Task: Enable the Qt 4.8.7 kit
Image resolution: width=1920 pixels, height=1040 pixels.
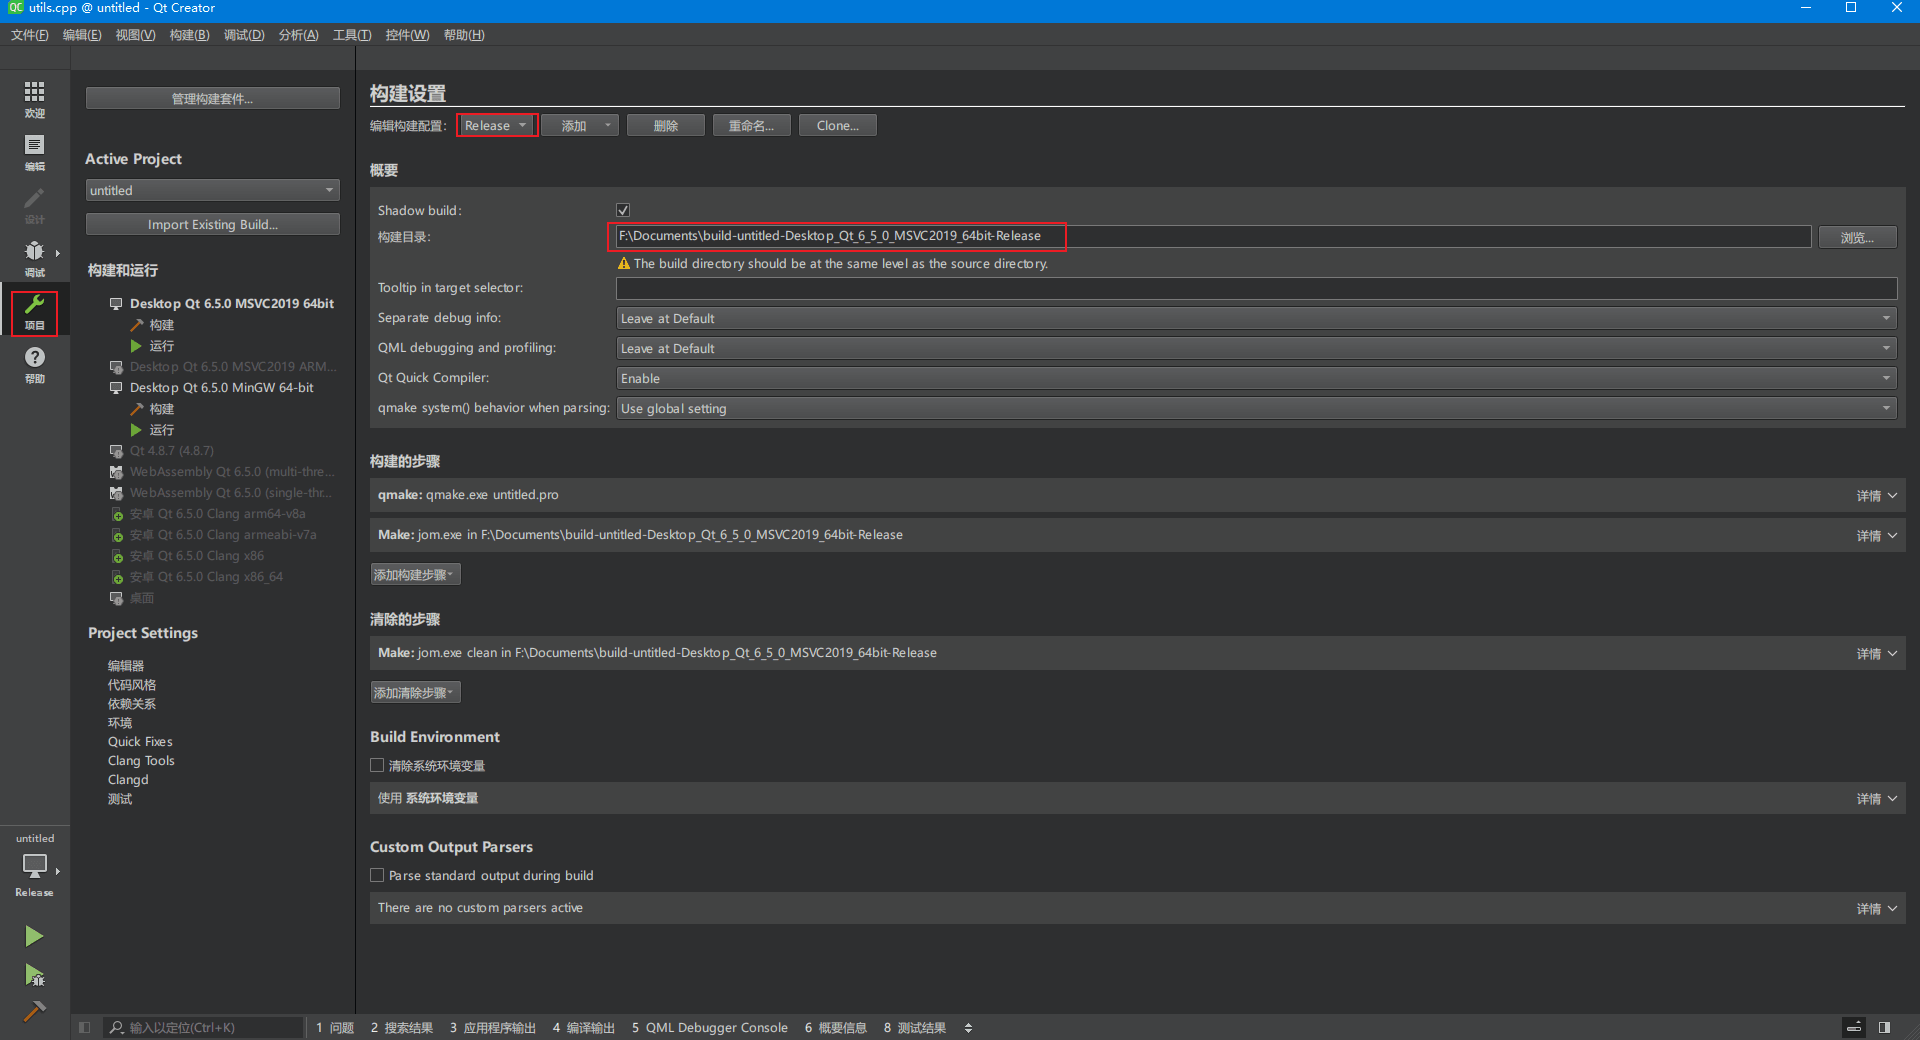Action: tap(171, 451)
